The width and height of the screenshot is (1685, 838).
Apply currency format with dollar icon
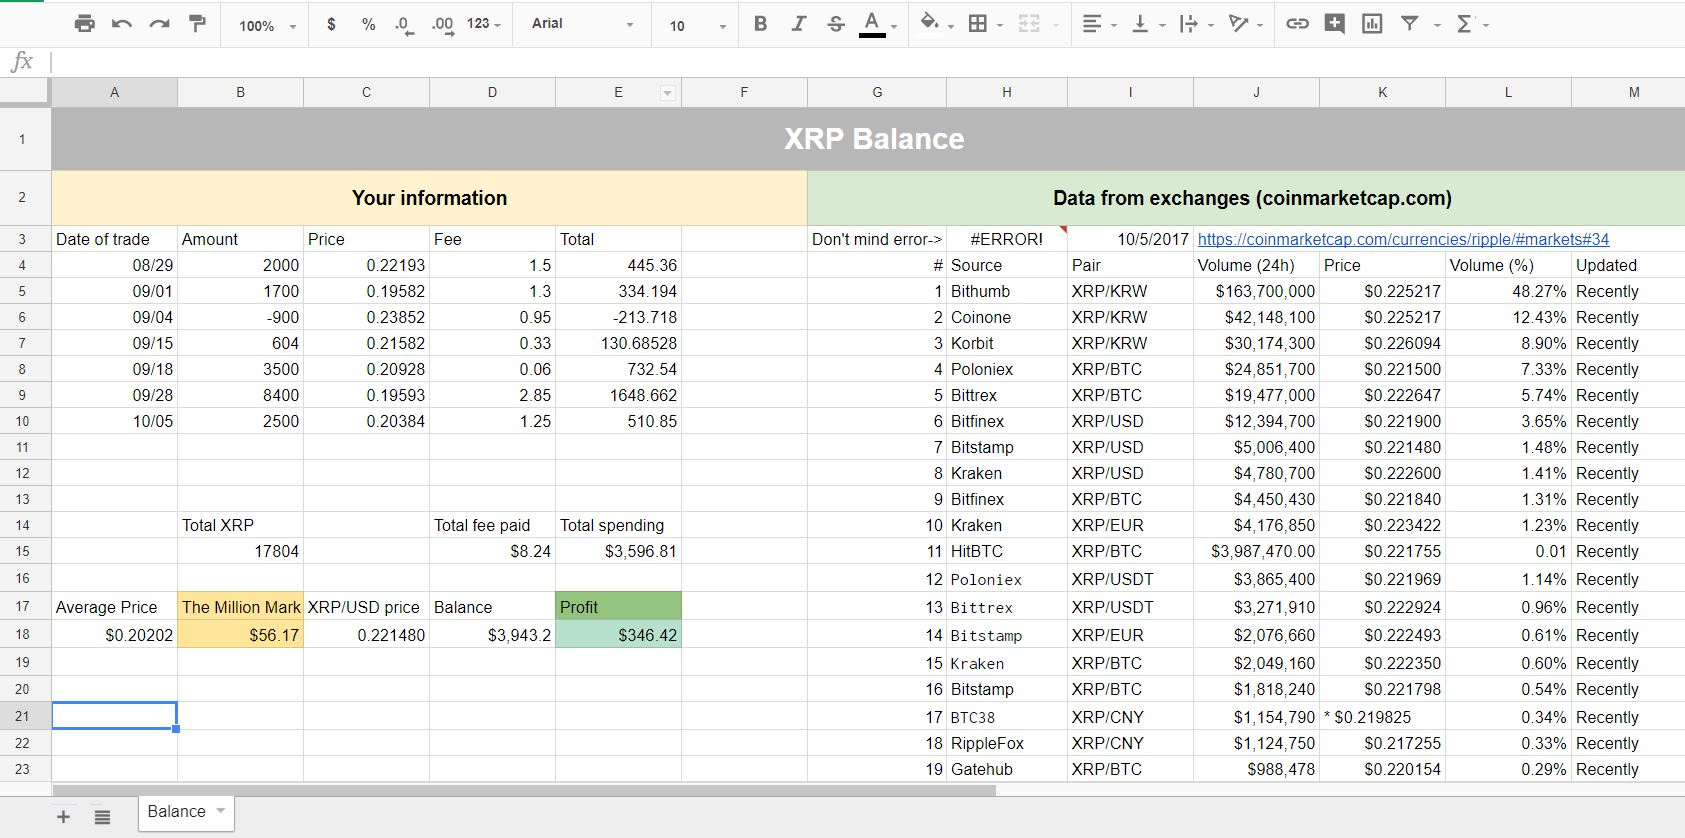331,24
